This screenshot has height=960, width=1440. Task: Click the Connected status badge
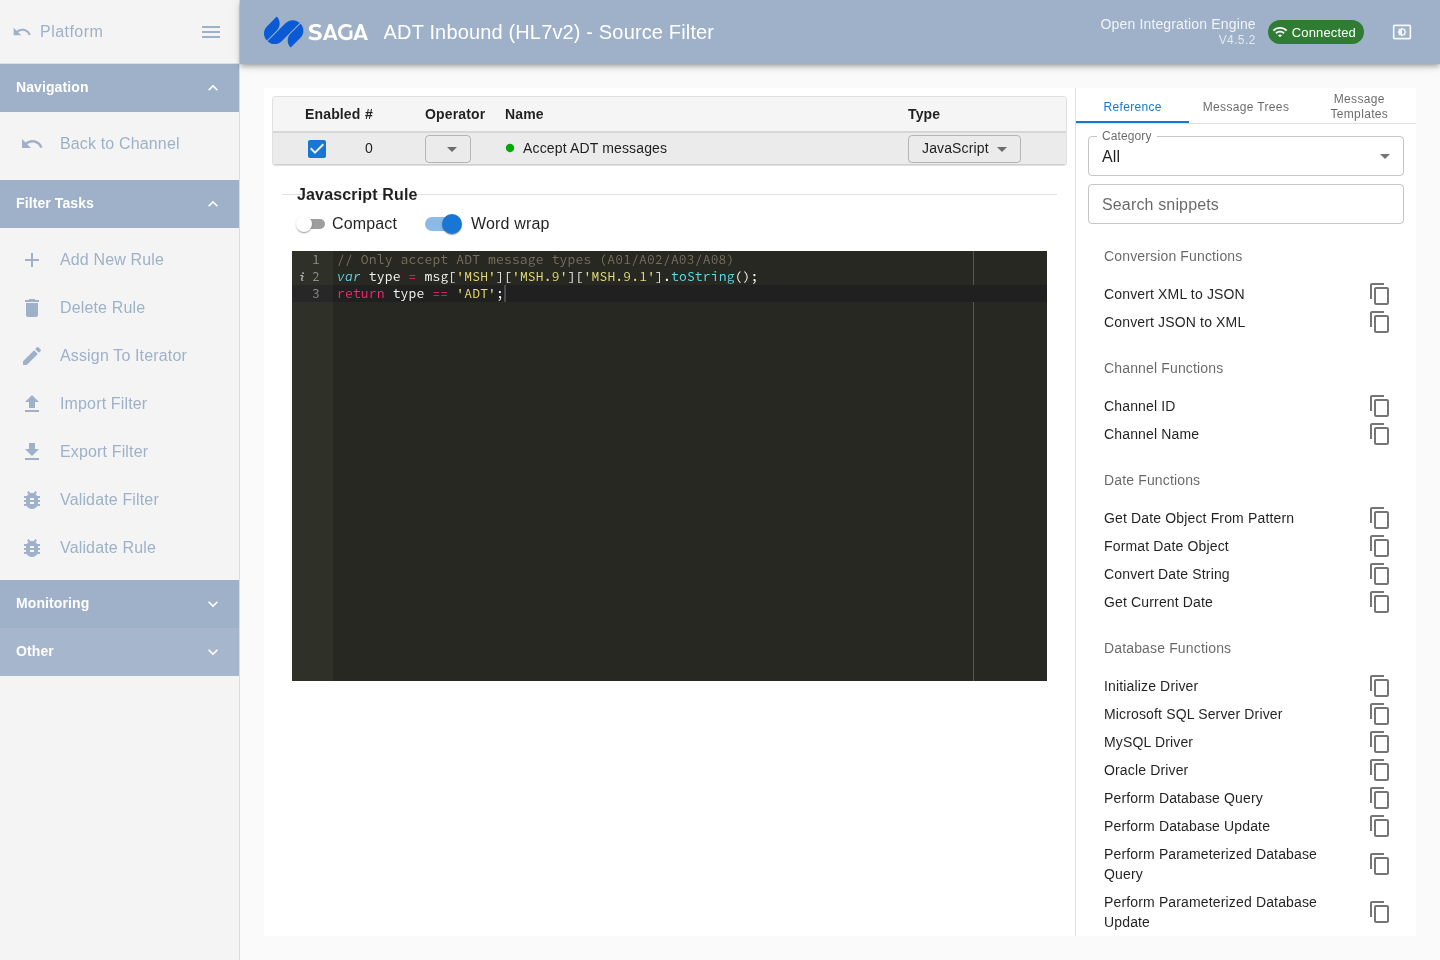coord(1316,32)
